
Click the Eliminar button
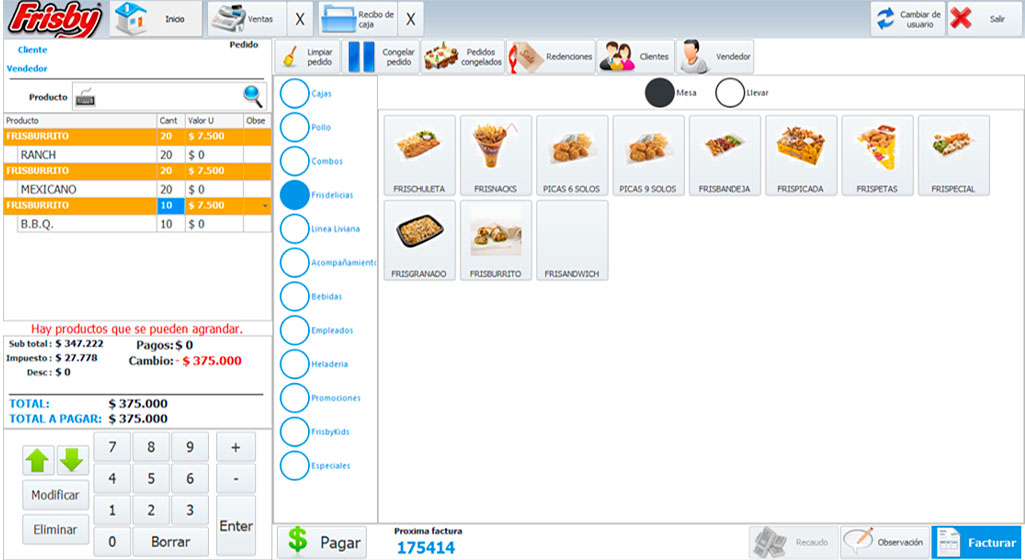pyautogui.click(x=56, y=529)
